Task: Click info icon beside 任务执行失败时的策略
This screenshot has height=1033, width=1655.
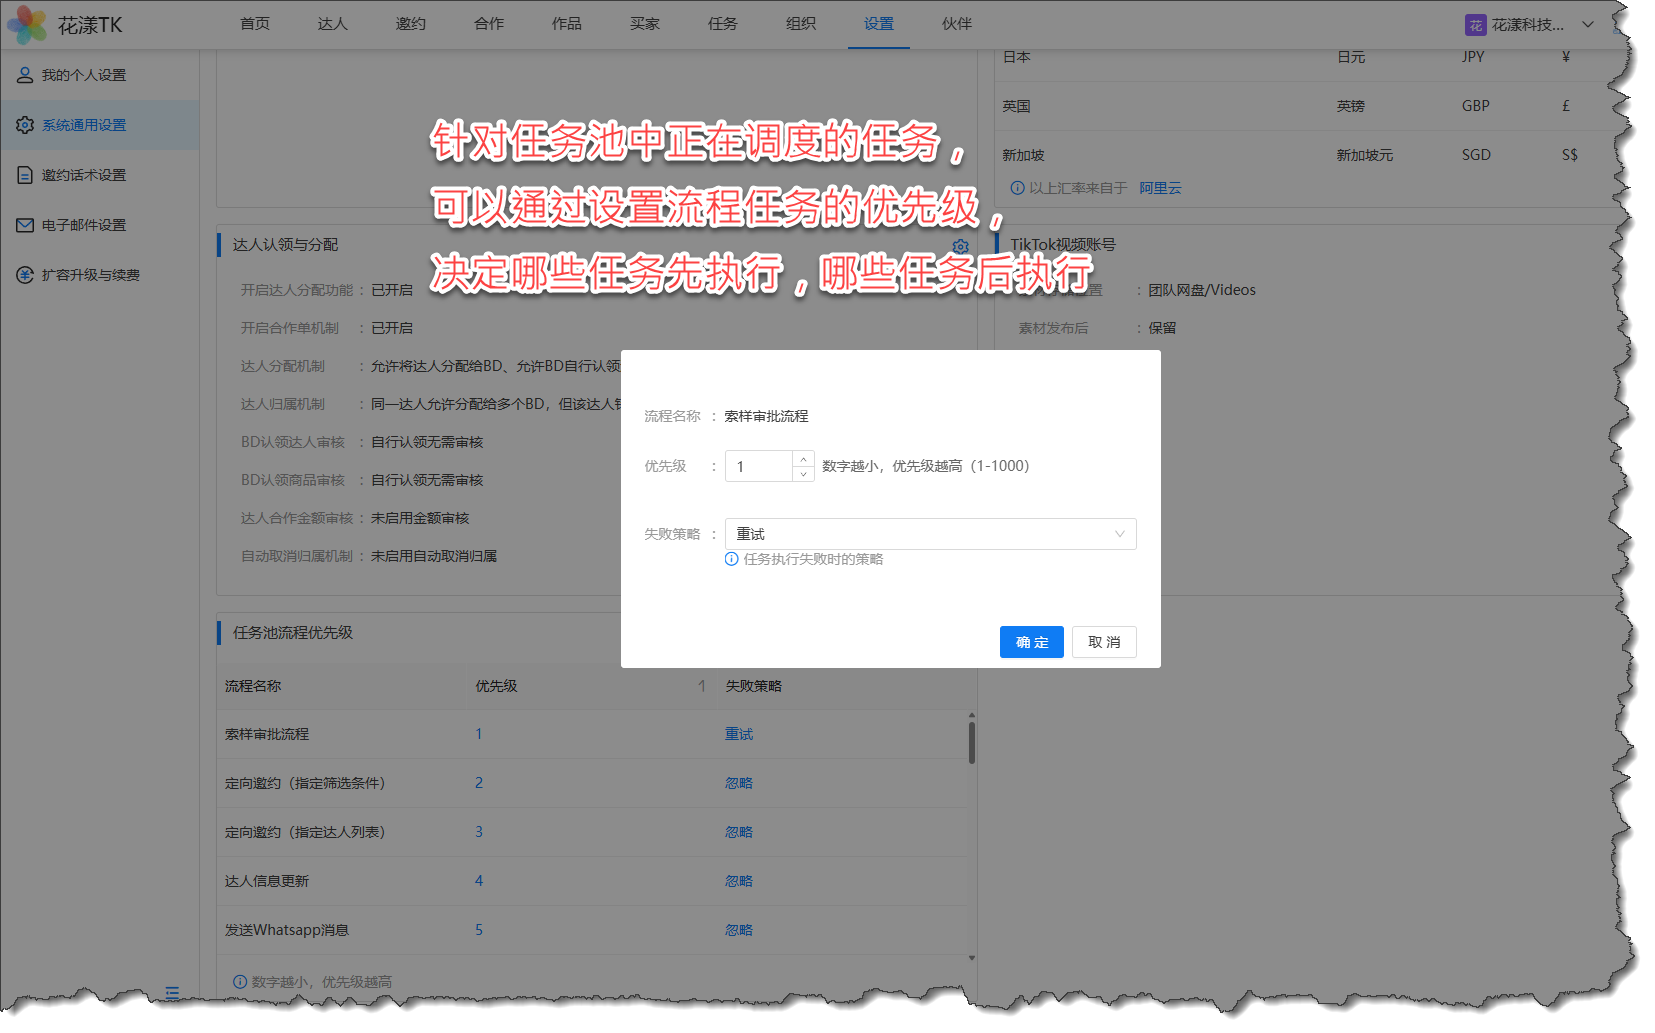Action: pyautogui.click(x=732, y=559)
